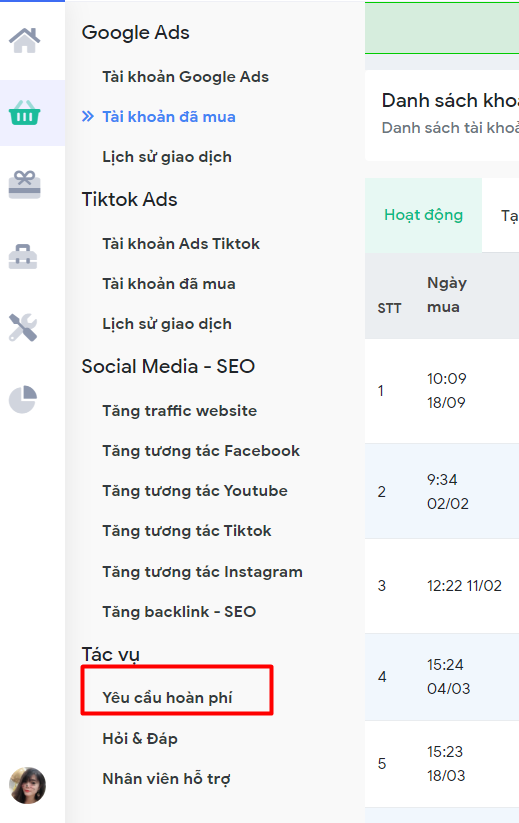Open the pie chart statistics icon
519x823 pixels.
point(23,399)
